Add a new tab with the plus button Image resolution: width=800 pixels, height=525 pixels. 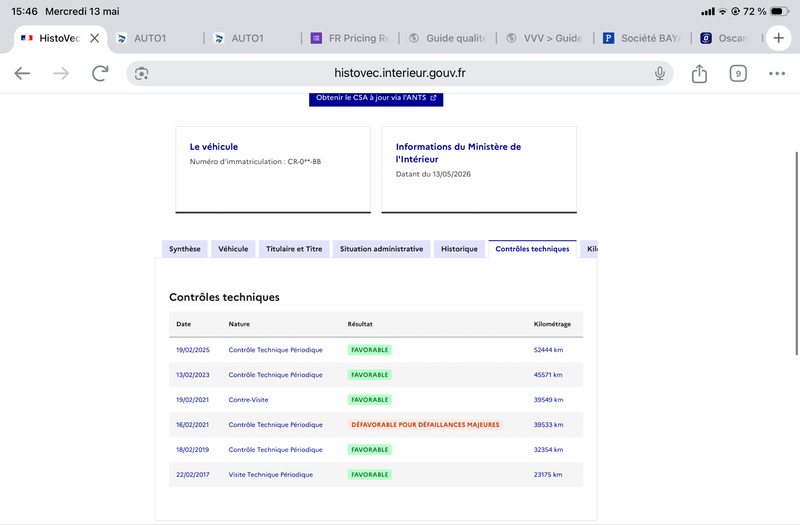778,38
